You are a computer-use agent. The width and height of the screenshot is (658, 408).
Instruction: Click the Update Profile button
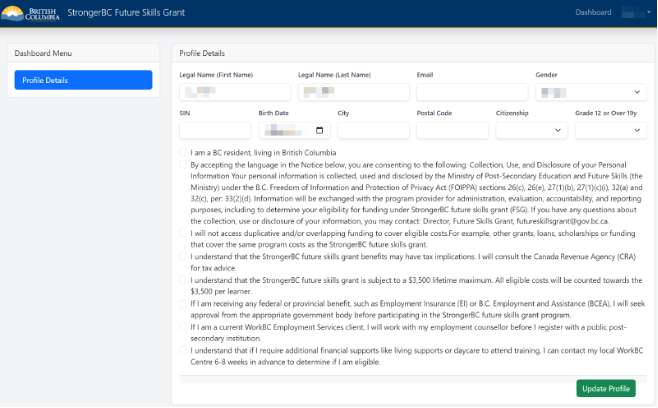[606, 389]
